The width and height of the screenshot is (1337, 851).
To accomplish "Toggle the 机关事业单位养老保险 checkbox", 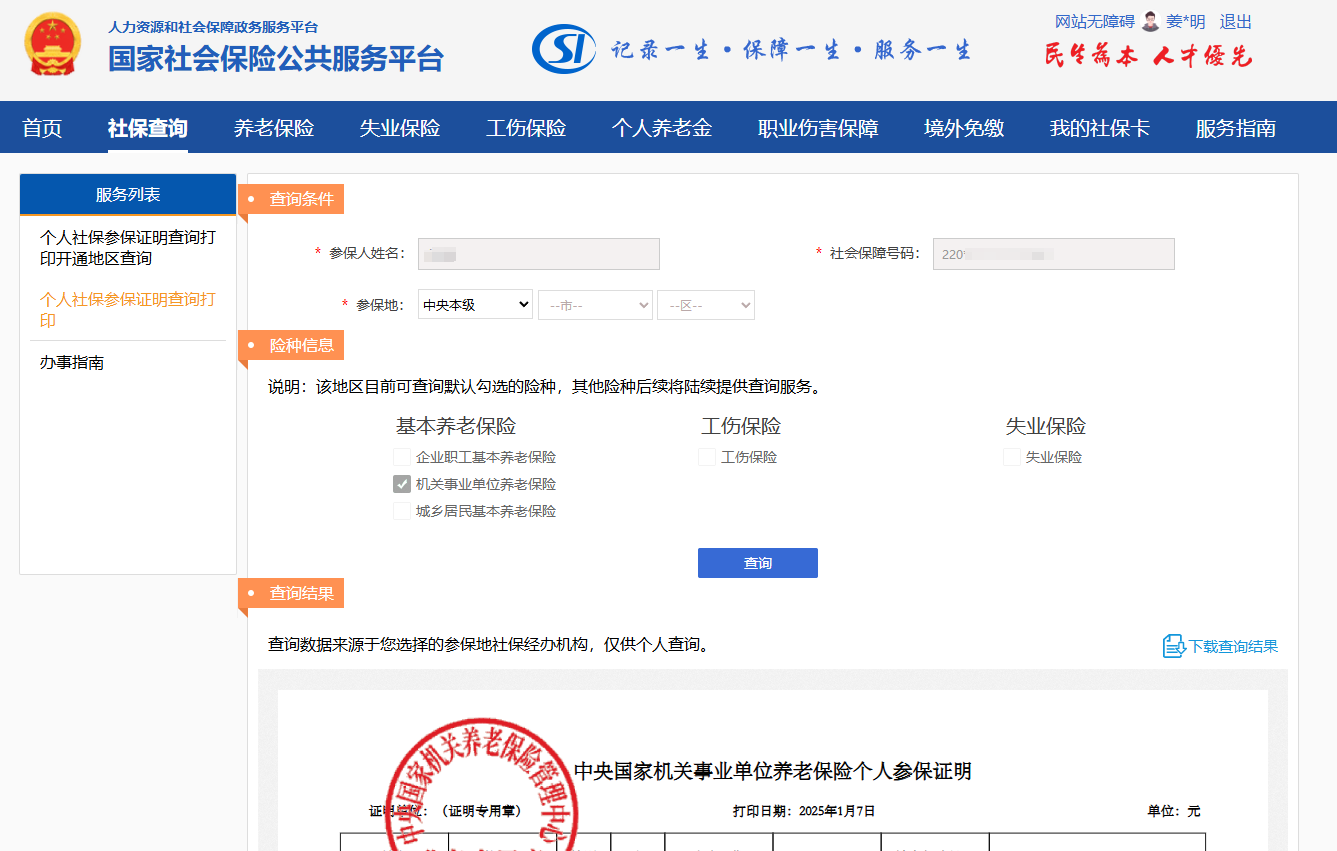I will pos(402,484).
